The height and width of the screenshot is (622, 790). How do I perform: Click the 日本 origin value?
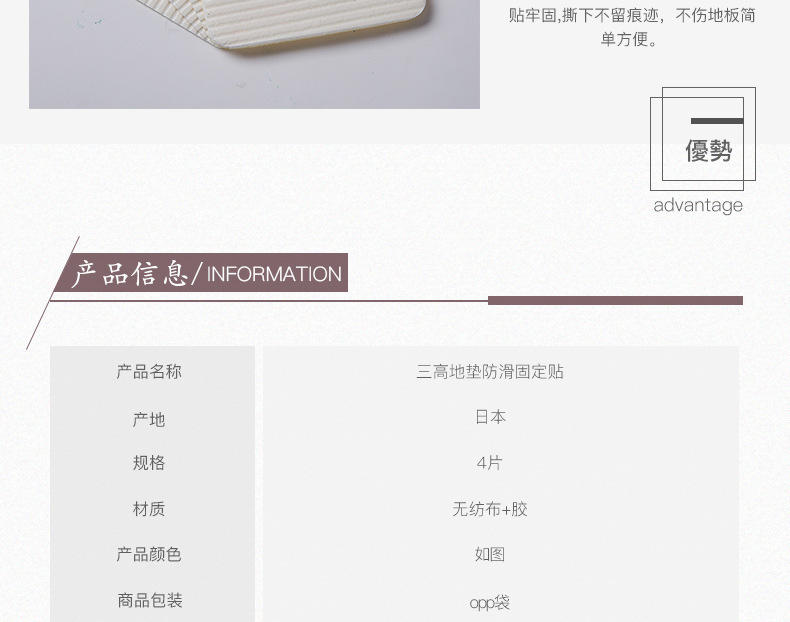tap(490, 417)
